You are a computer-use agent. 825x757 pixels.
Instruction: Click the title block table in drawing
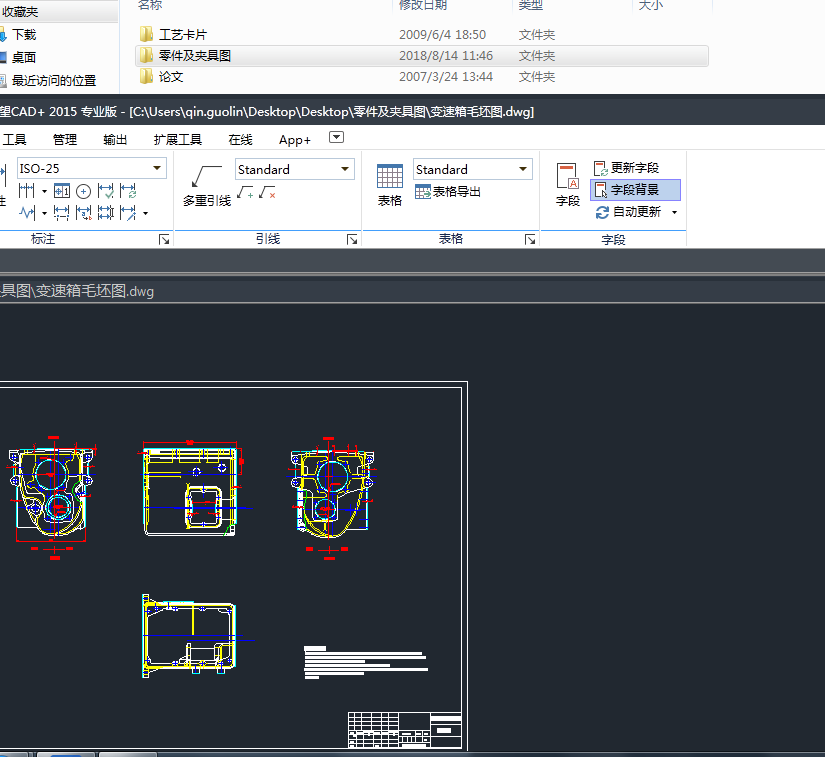(405, 730)
